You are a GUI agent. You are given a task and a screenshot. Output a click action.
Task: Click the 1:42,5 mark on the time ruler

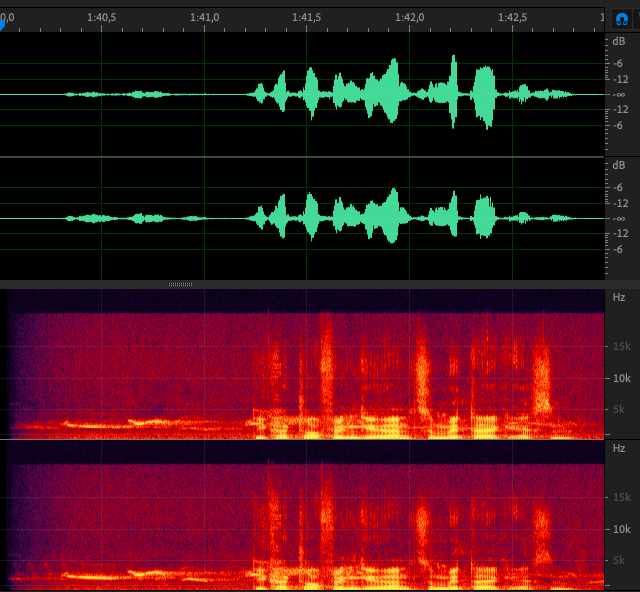(512, 17)
